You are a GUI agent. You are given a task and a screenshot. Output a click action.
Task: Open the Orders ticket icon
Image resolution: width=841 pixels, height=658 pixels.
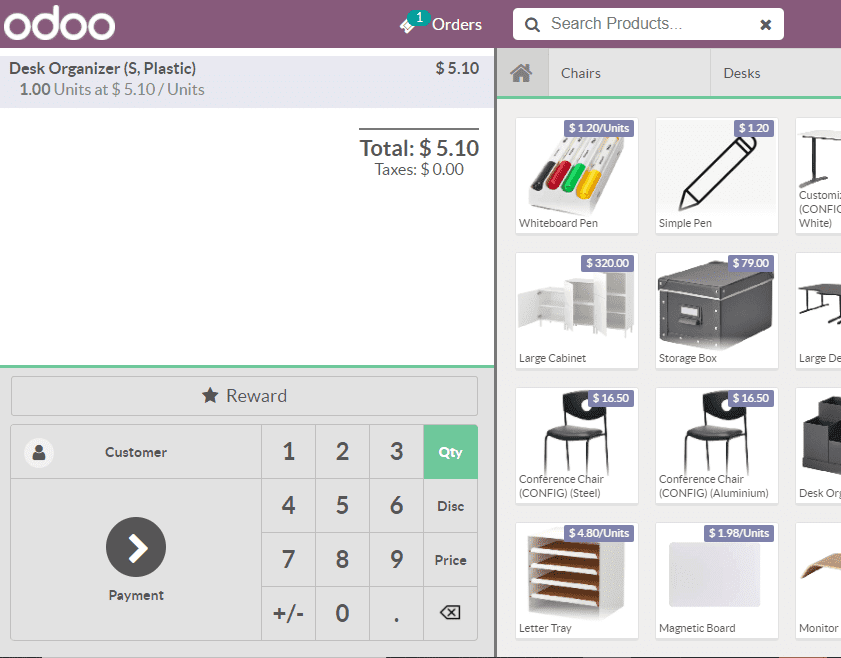point(408,25)
